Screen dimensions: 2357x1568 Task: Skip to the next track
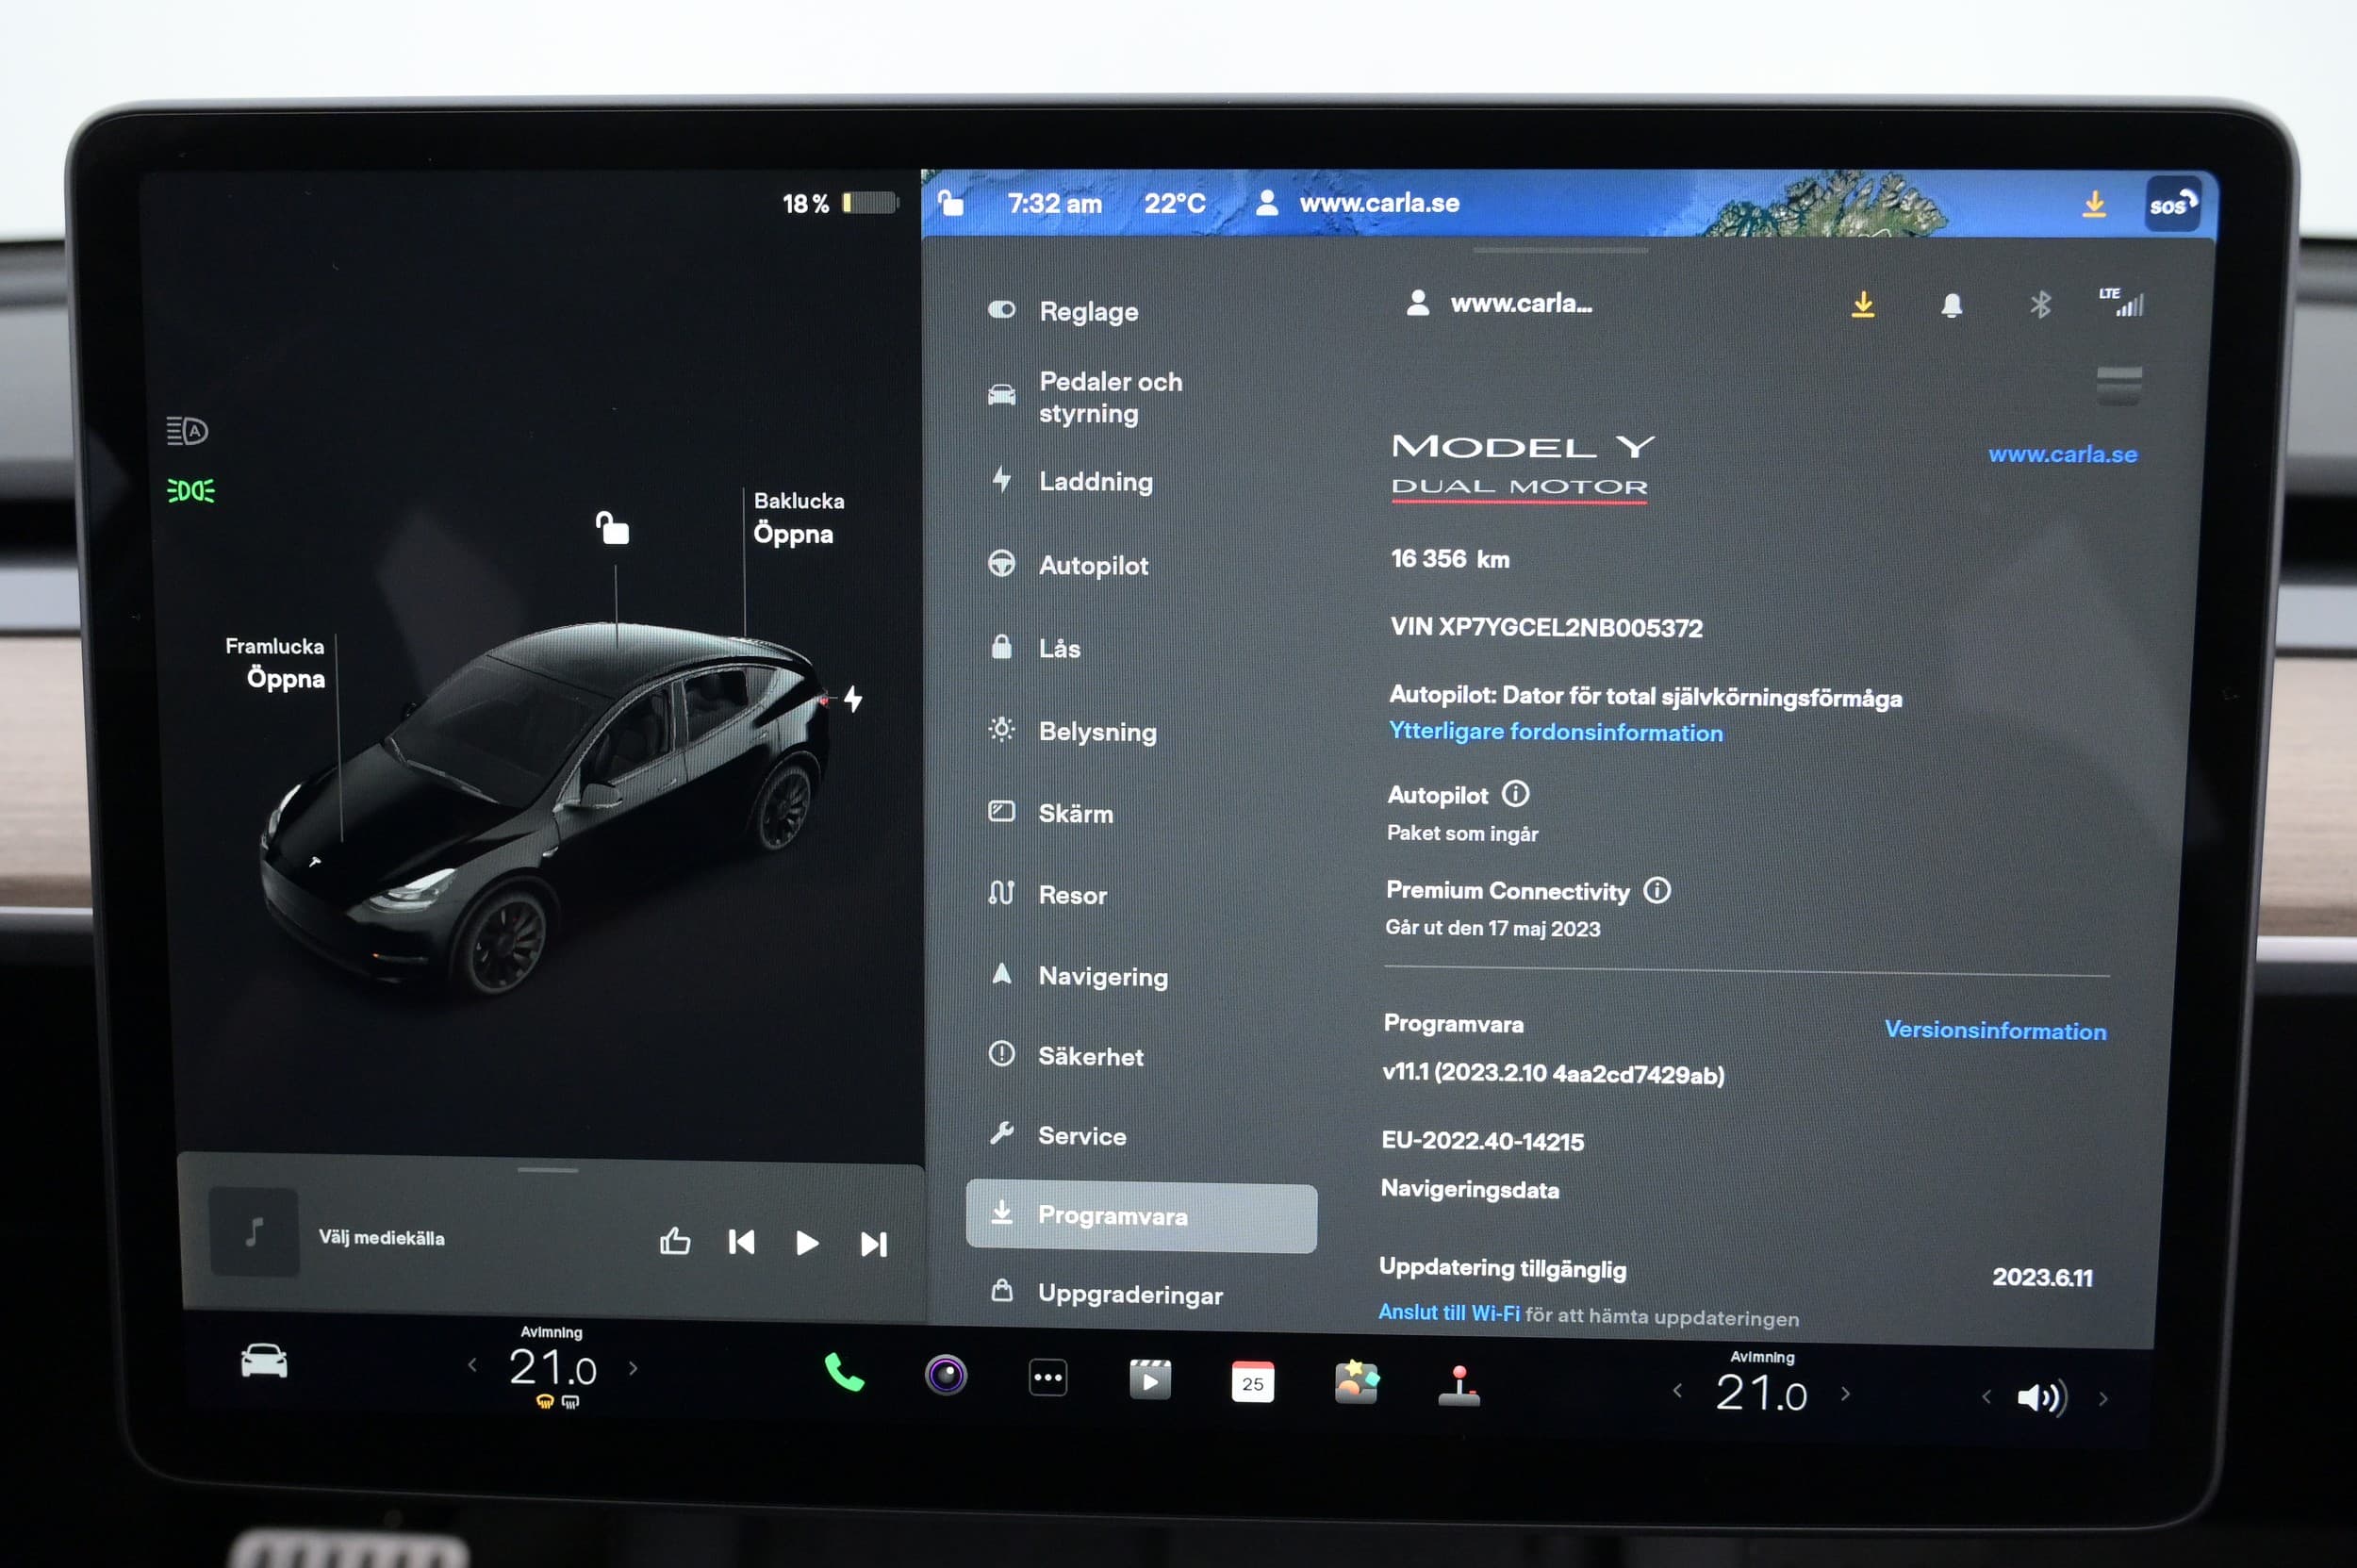pos(873,1244)
